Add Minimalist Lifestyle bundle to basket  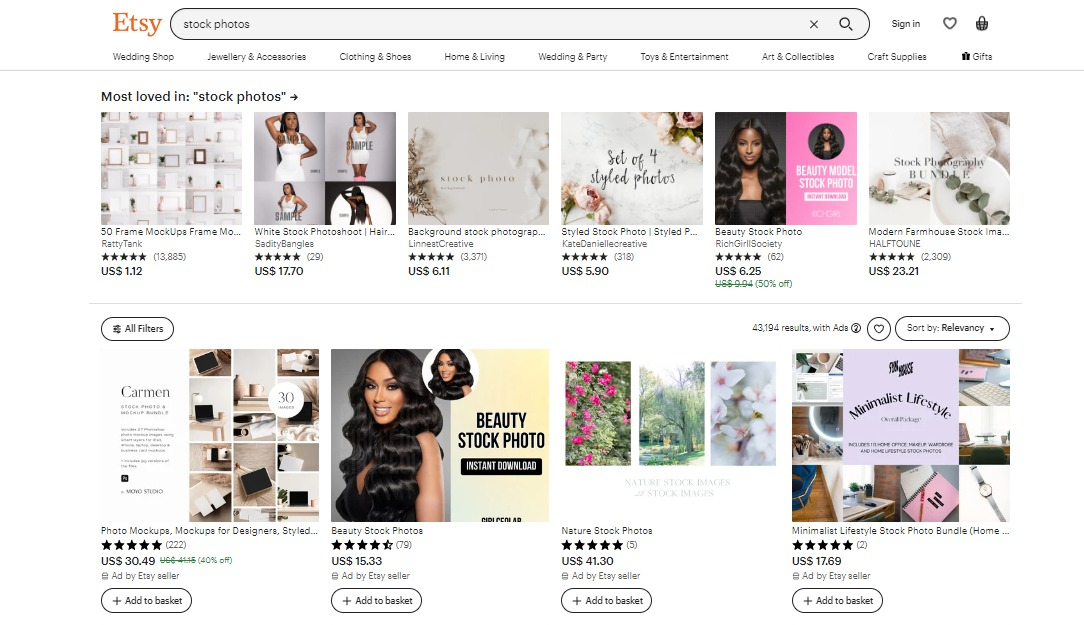point(837,601)
